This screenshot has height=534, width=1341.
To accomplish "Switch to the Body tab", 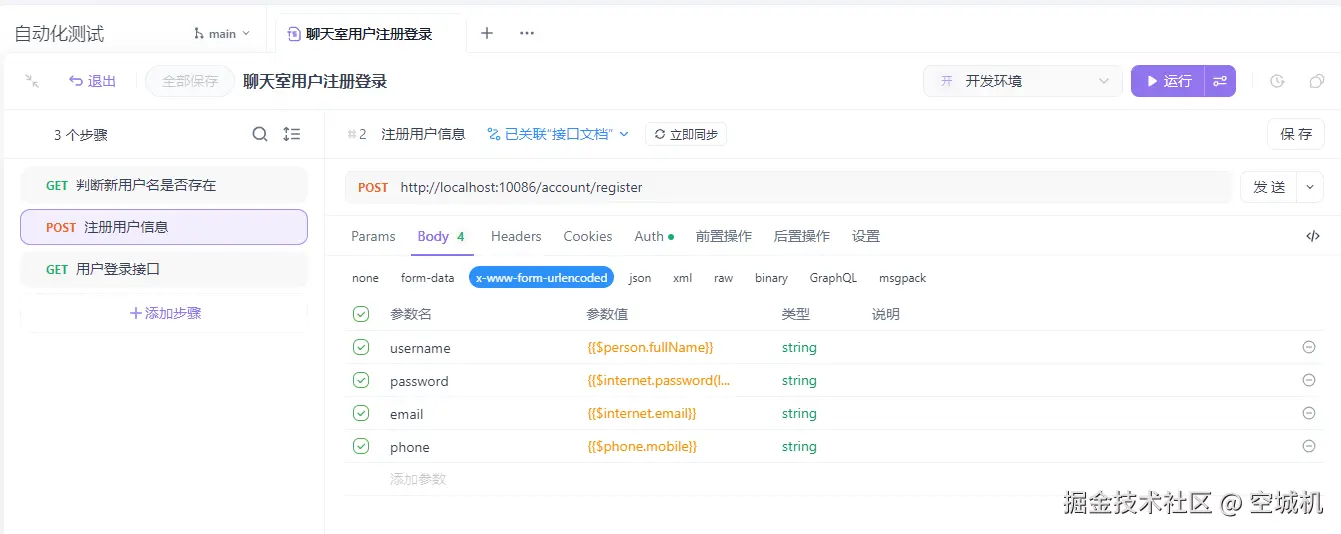I will pyautogui.click(x=441, y=236).
